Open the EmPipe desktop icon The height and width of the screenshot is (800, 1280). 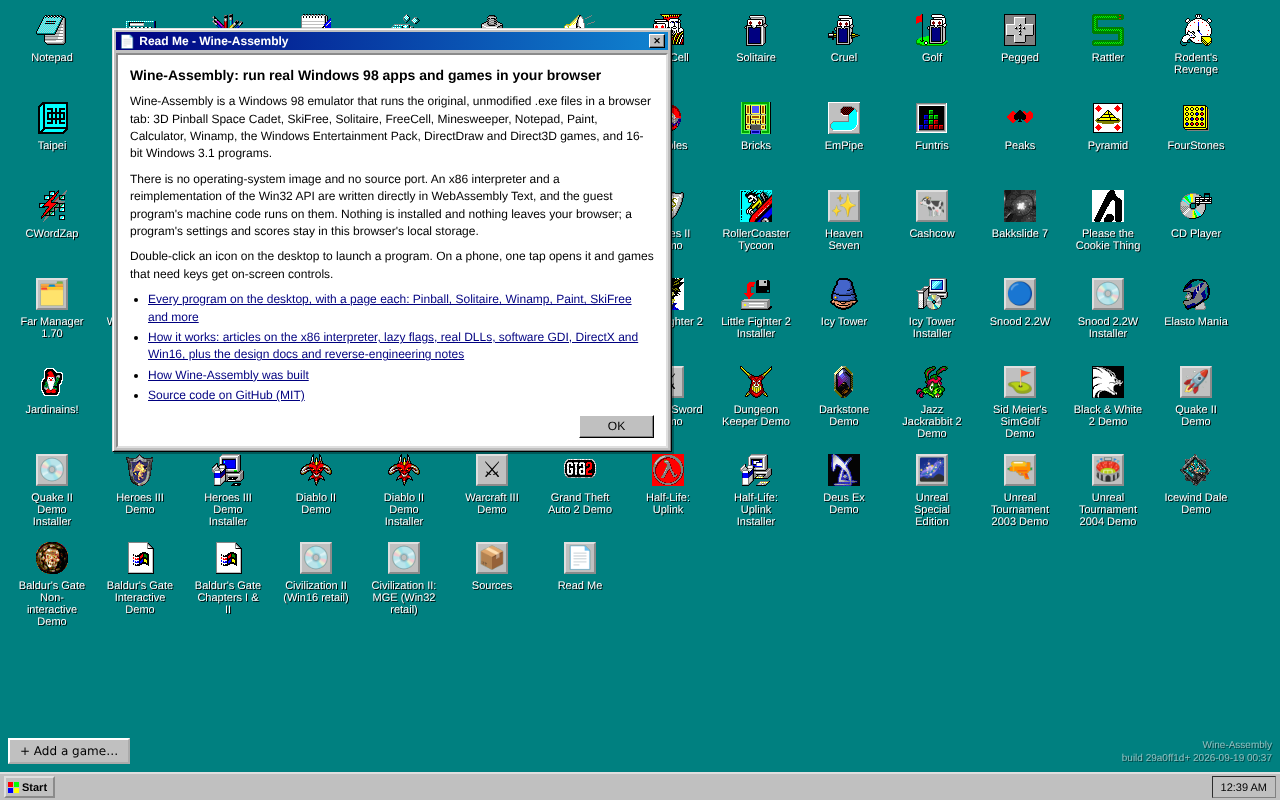click(x=844, y=118)
